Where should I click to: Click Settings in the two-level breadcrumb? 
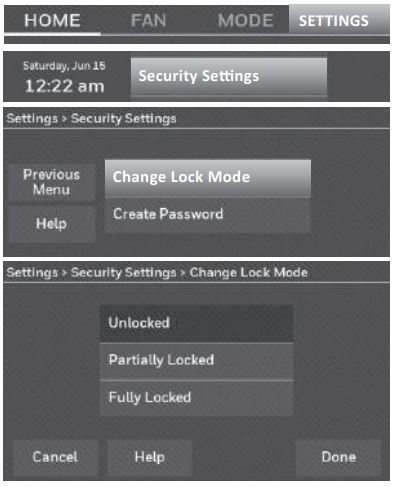32,119
